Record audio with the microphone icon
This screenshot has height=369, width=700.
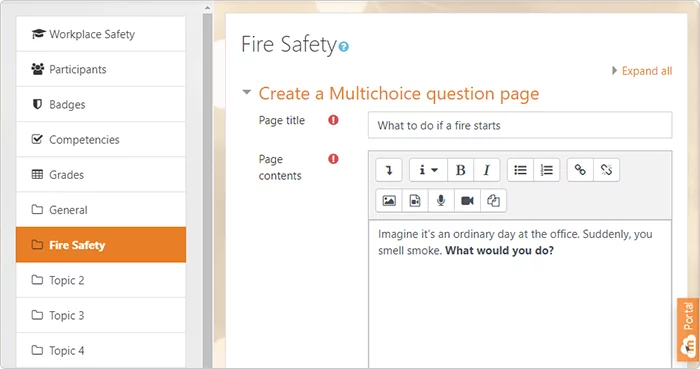pyautogui.click(x=441, y=201)
